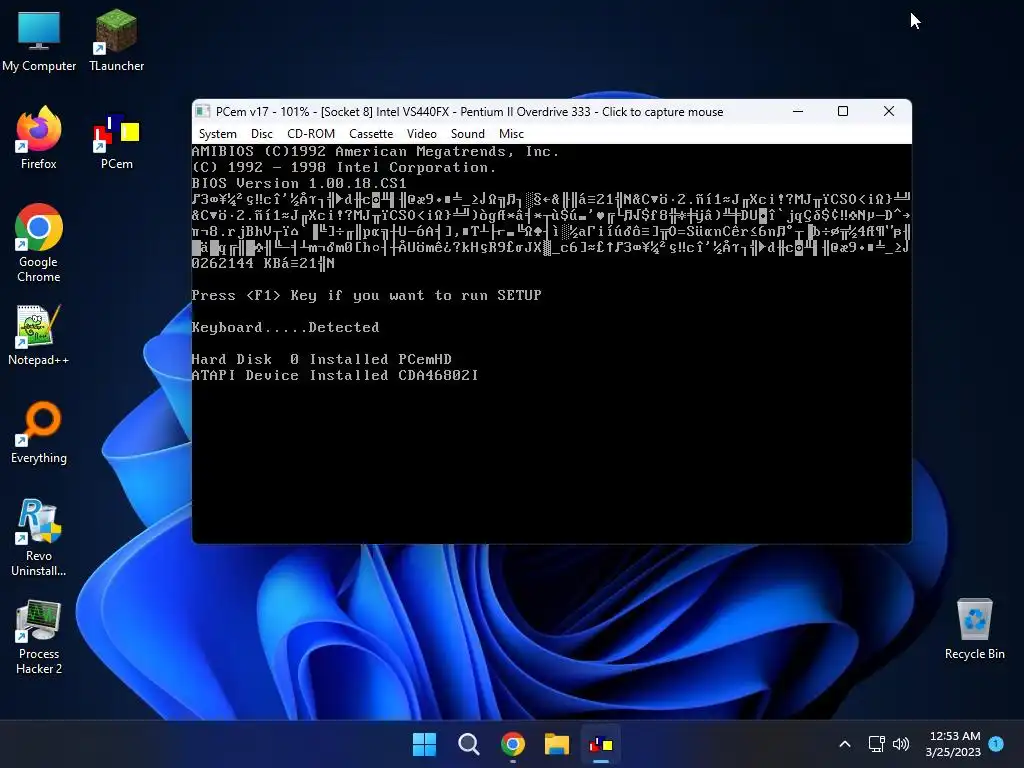Viewport: 1024px width, 768px height.
Task: Select the PCem desktop shortcut
Action: 116,140
